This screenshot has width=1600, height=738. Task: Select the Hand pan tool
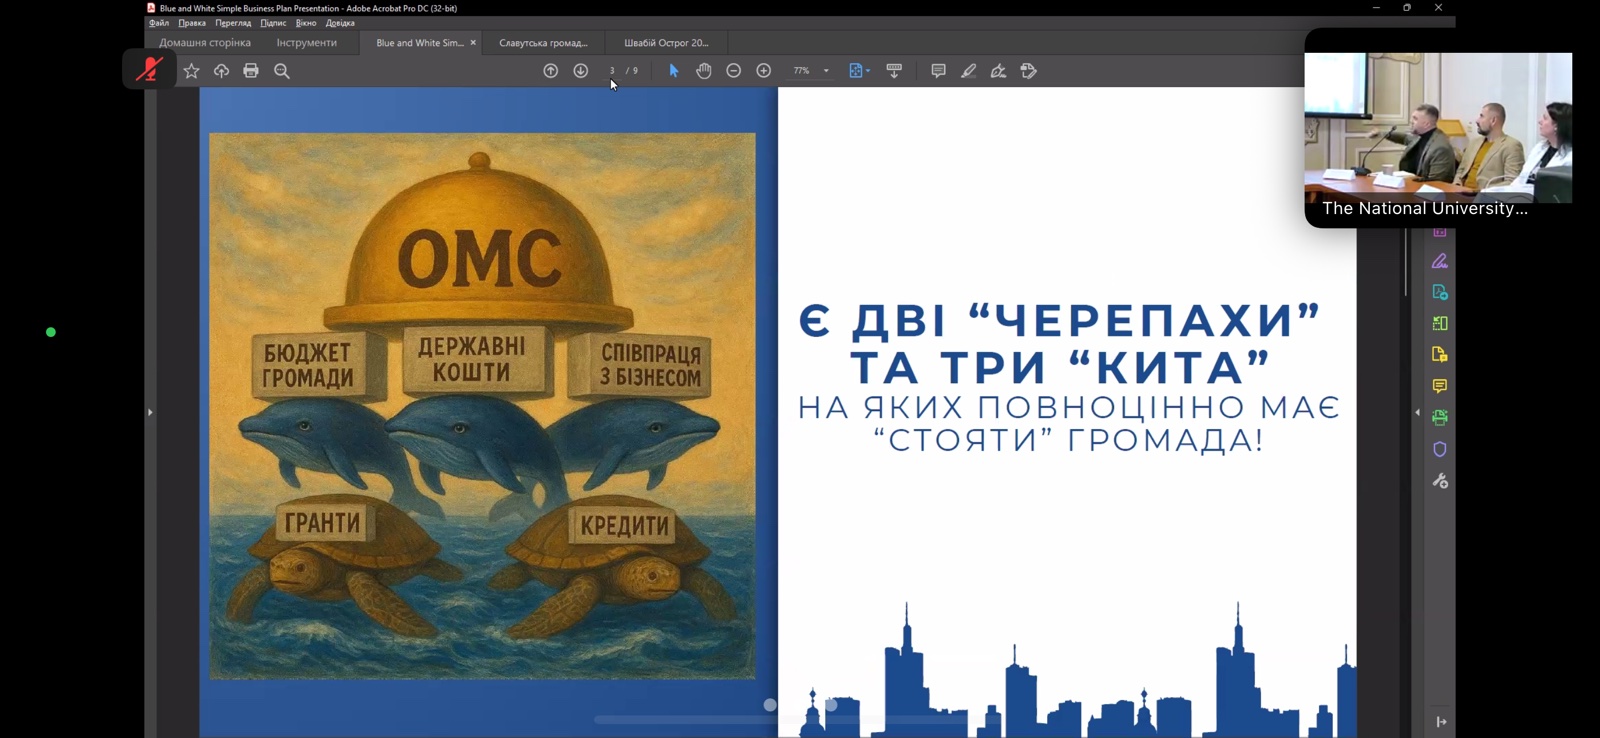click(704, 71)
